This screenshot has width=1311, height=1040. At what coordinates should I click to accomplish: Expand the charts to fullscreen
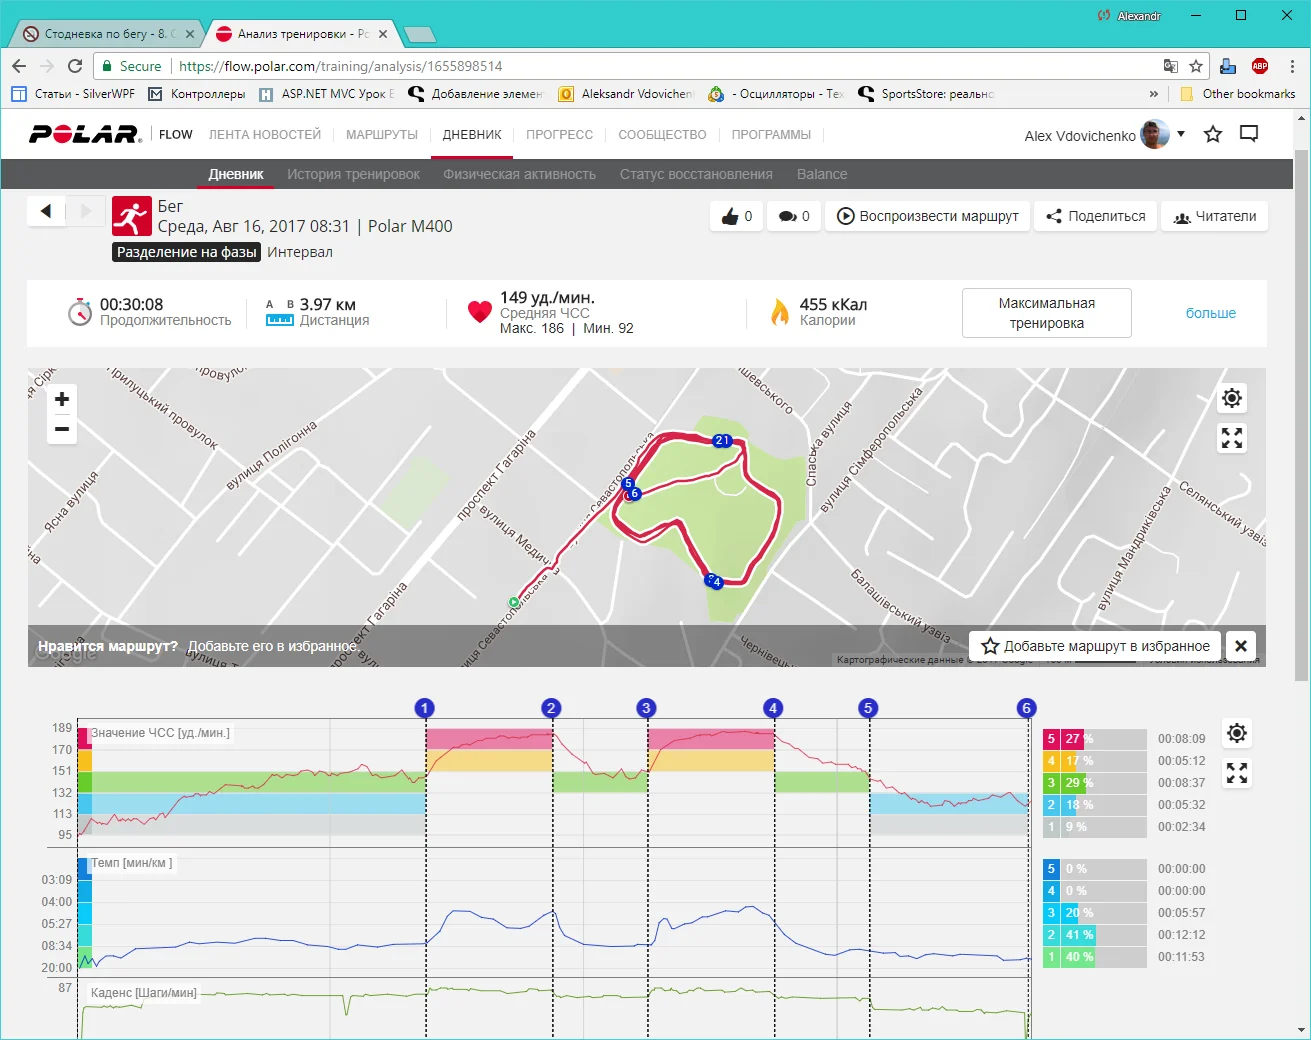click(x=1237, y=773)
